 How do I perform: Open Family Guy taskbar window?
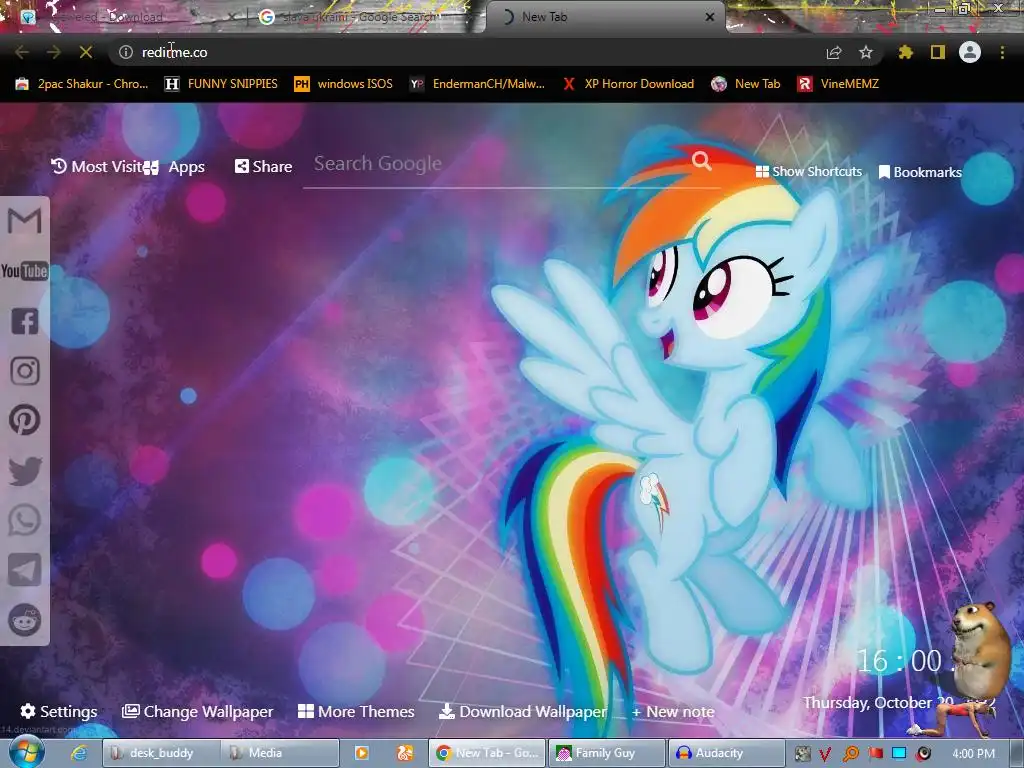[606, 753]
